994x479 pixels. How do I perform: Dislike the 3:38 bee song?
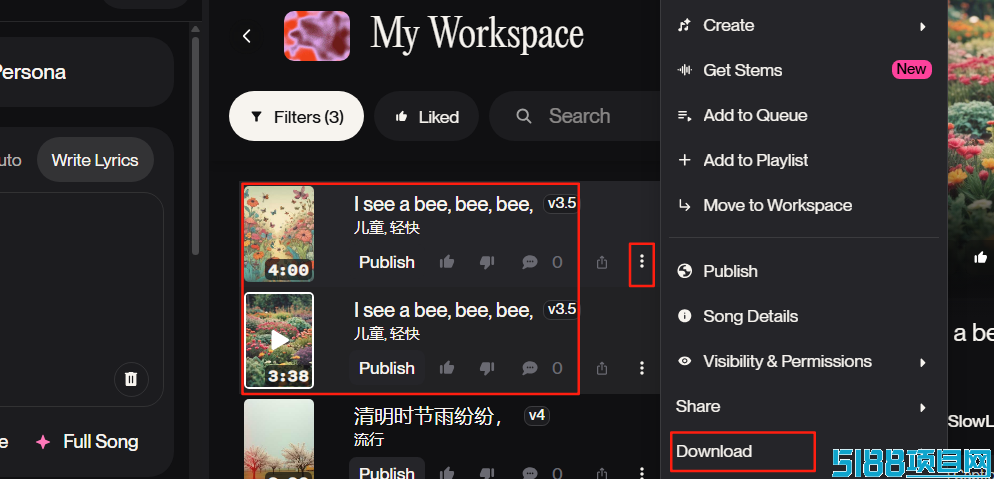487,368
